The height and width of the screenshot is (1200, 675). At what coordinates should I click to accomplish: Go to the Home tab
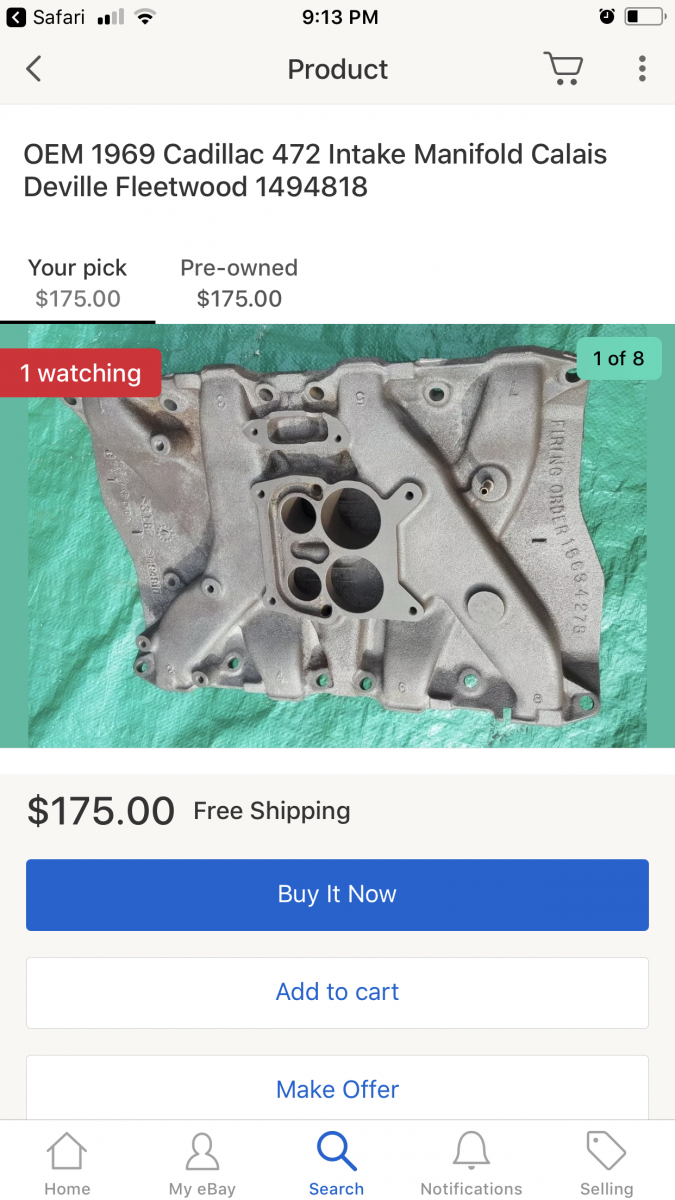click(x=67, y=1165)
